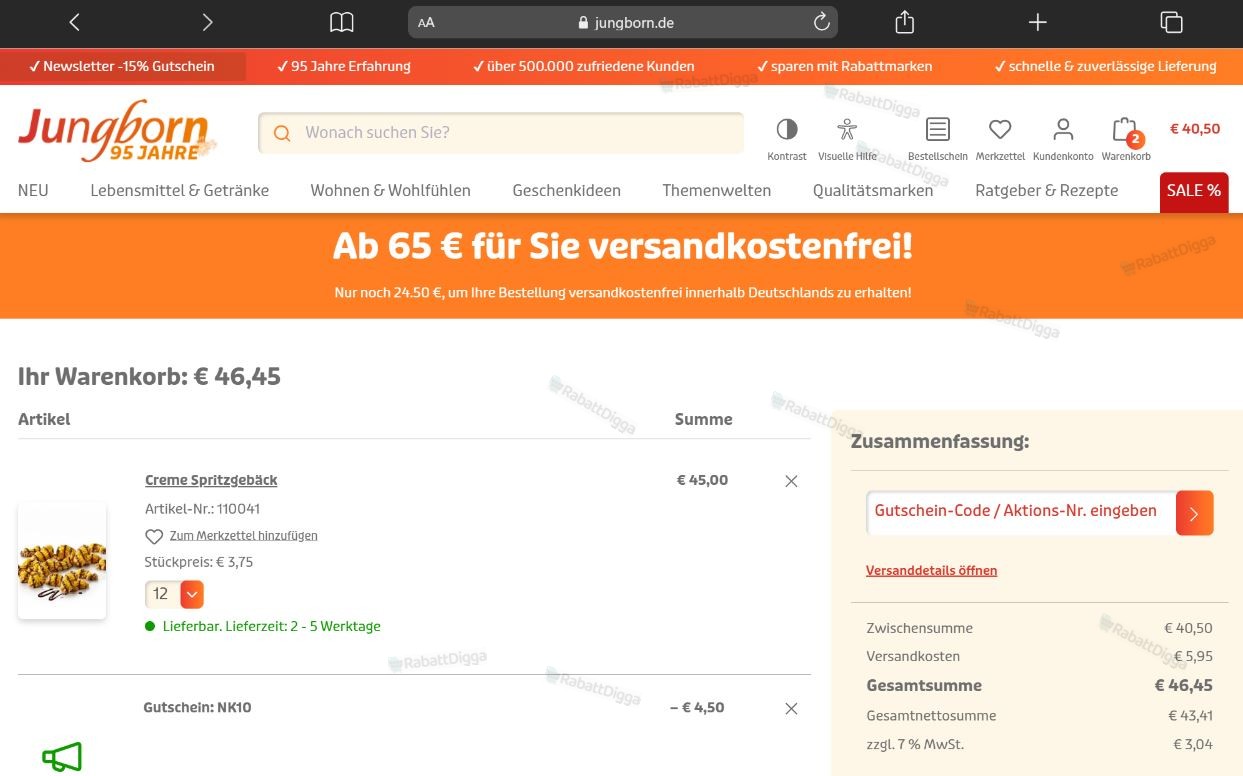Viewport: 1243px width, 776px height.
Task: Submit voucher code with orange arrow button
Action: click(x=1194, y=513)
